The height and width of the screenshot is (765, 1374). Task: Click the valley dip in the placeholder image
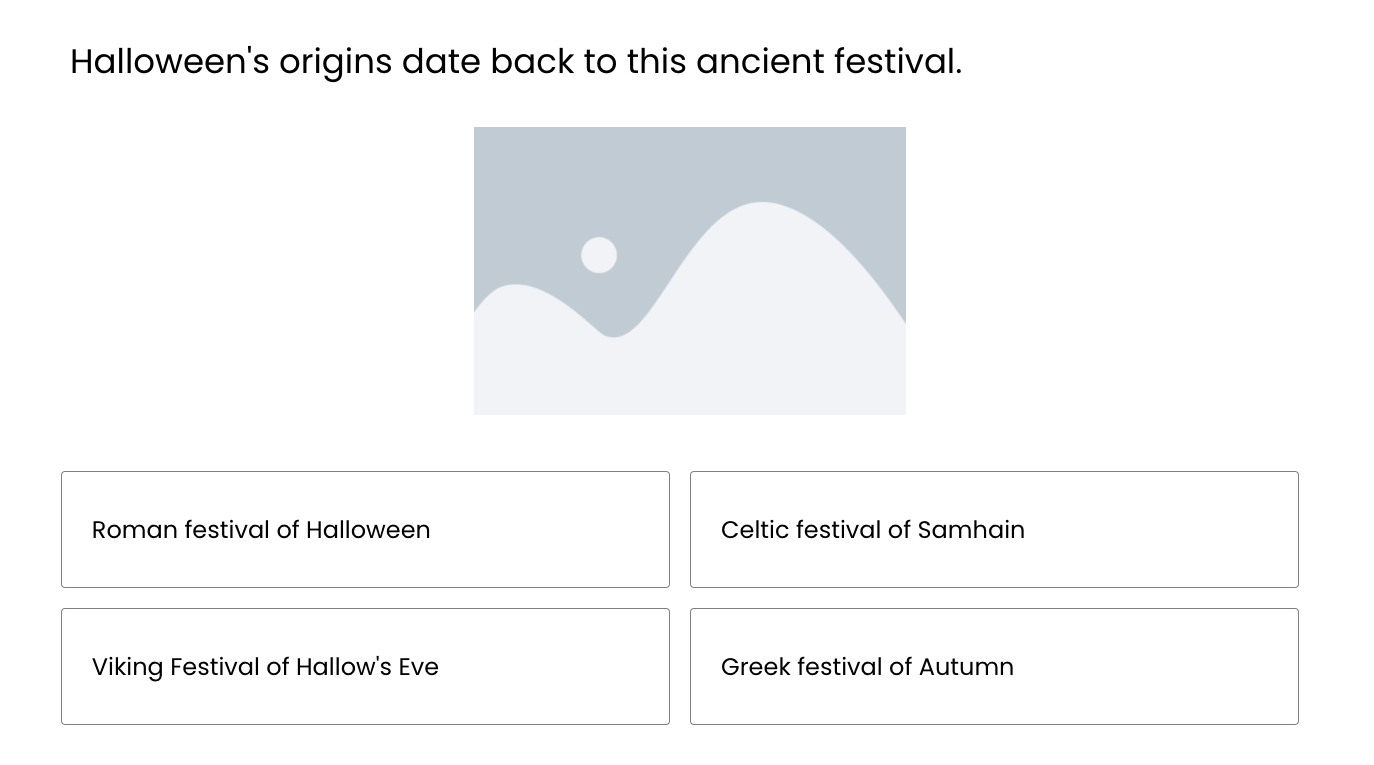coord(613,330)
